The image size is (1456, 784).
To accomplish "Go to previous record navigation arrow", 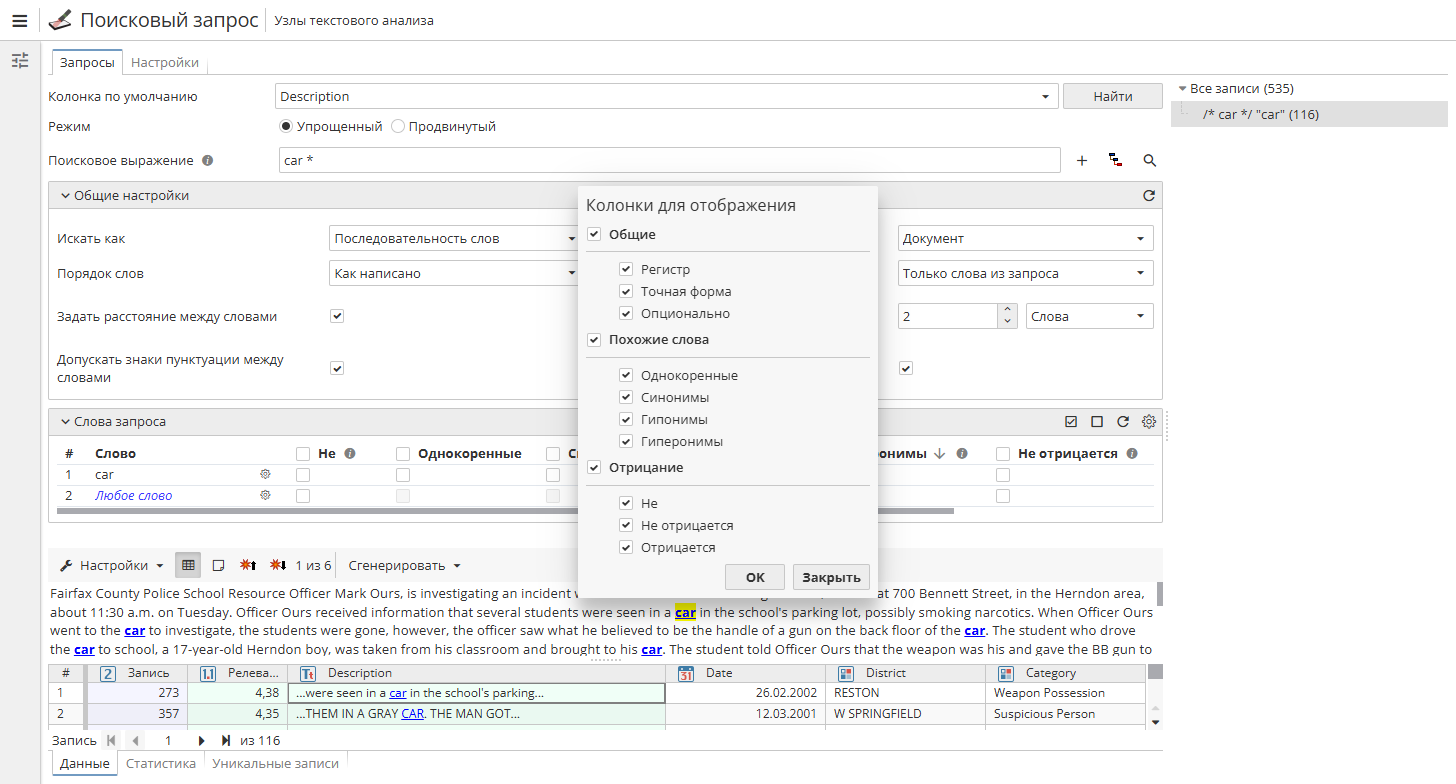I will [x=134, y=741].
